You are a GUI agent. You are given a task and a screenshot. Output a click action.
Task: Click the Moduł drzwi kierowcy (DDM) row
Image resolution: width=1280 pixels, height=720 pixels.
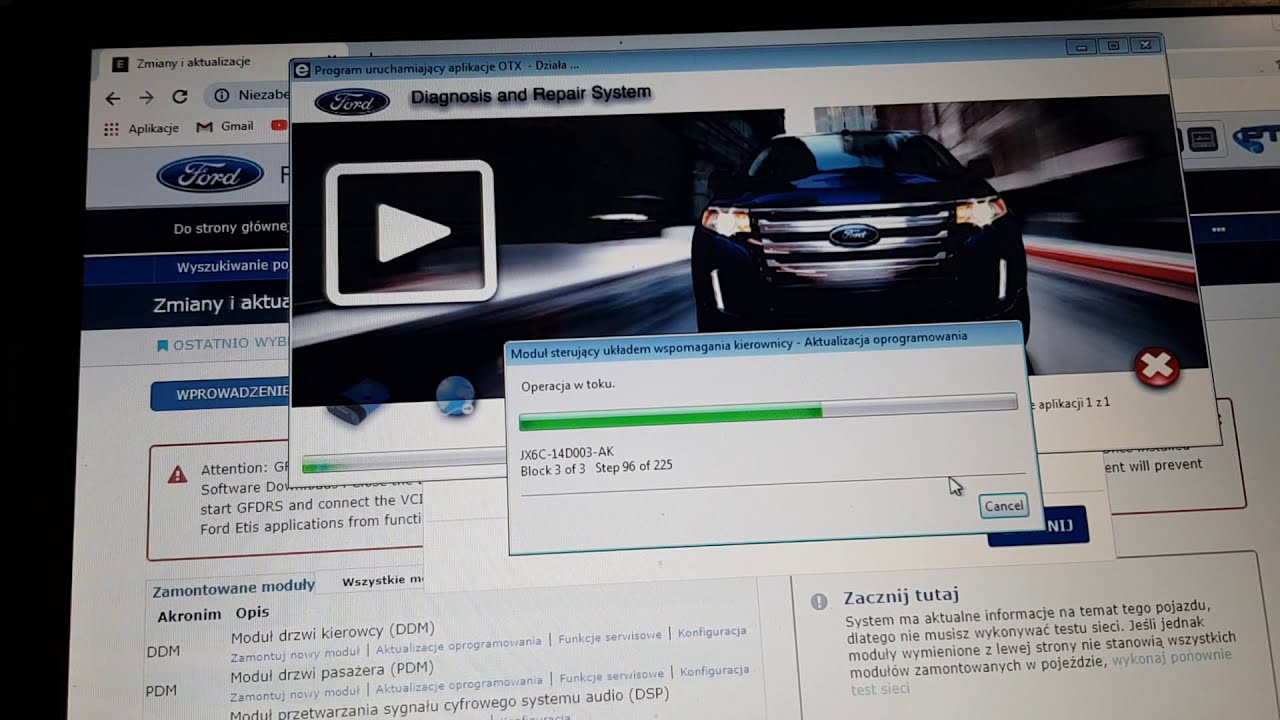pyautogui.click(x=332, y=631)
